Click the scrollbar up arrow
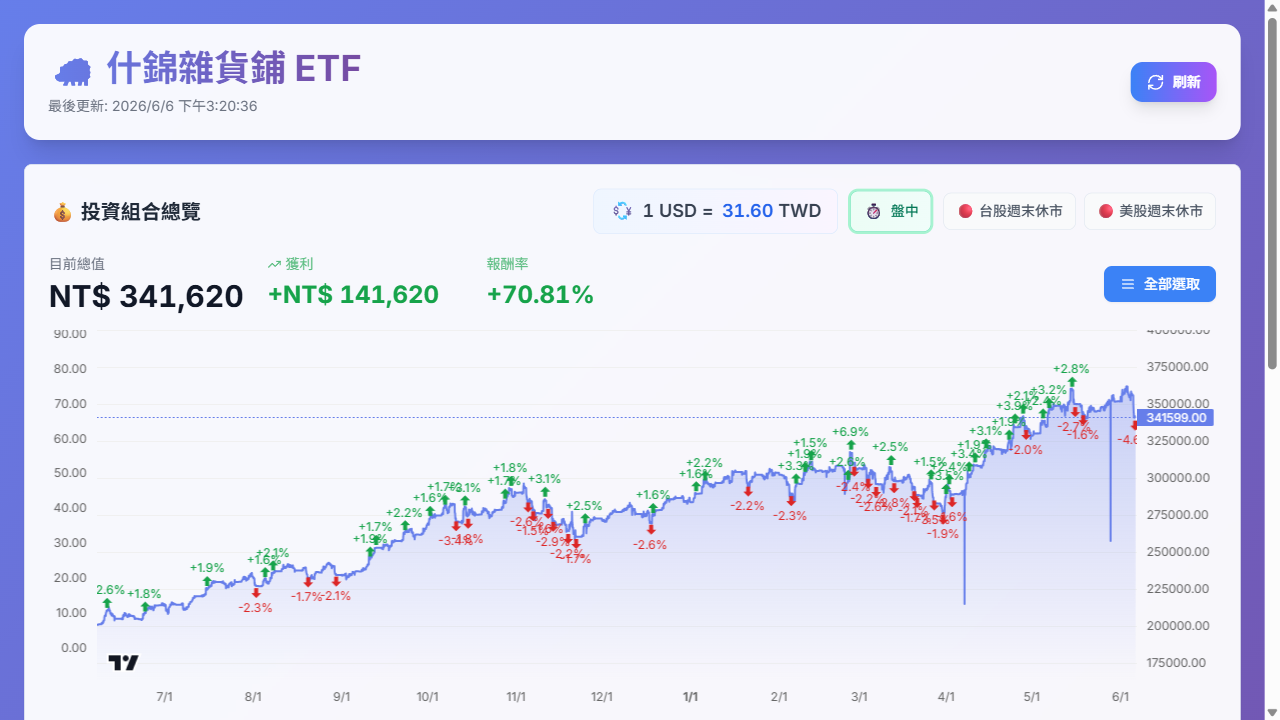 tap(1272, 8)
